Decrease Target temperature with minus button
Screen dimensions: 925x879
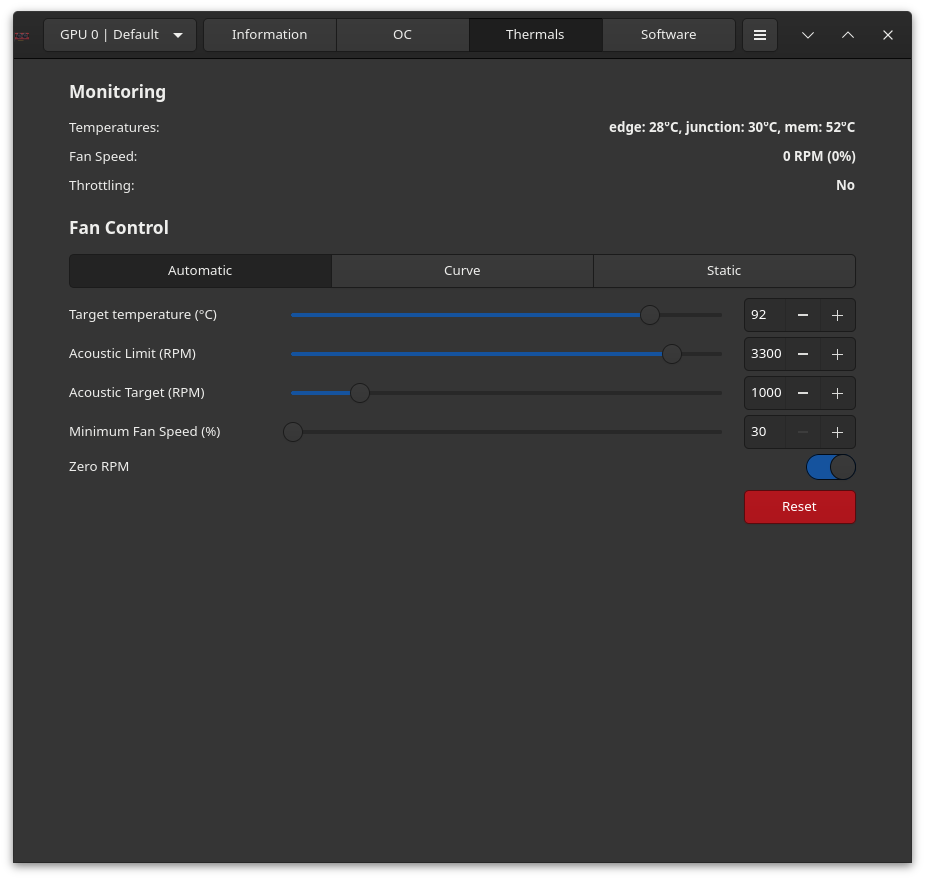coord(802,315)
